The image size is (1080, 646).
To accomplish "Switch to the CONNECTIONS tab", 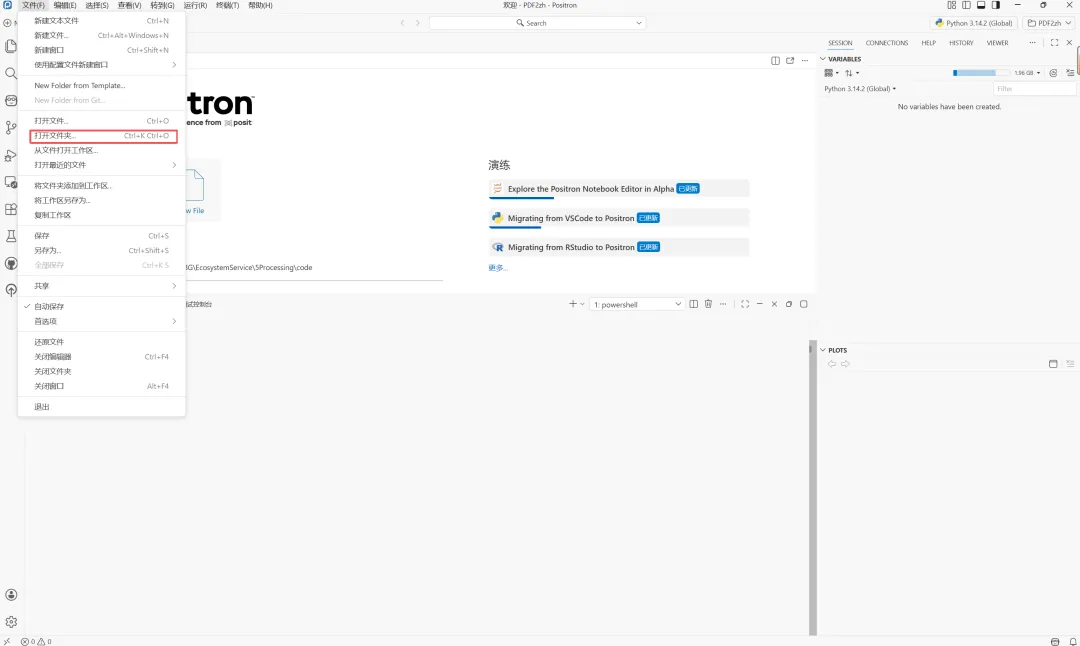I will pyautogui.click(x=886, y=43).
